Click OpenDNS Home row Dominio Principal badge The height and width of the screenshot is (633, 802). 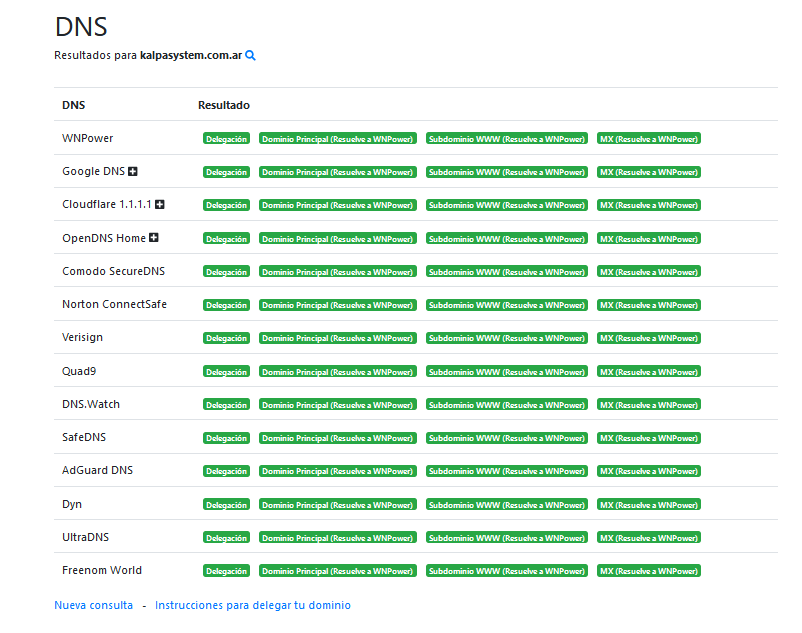click(338, 238)
